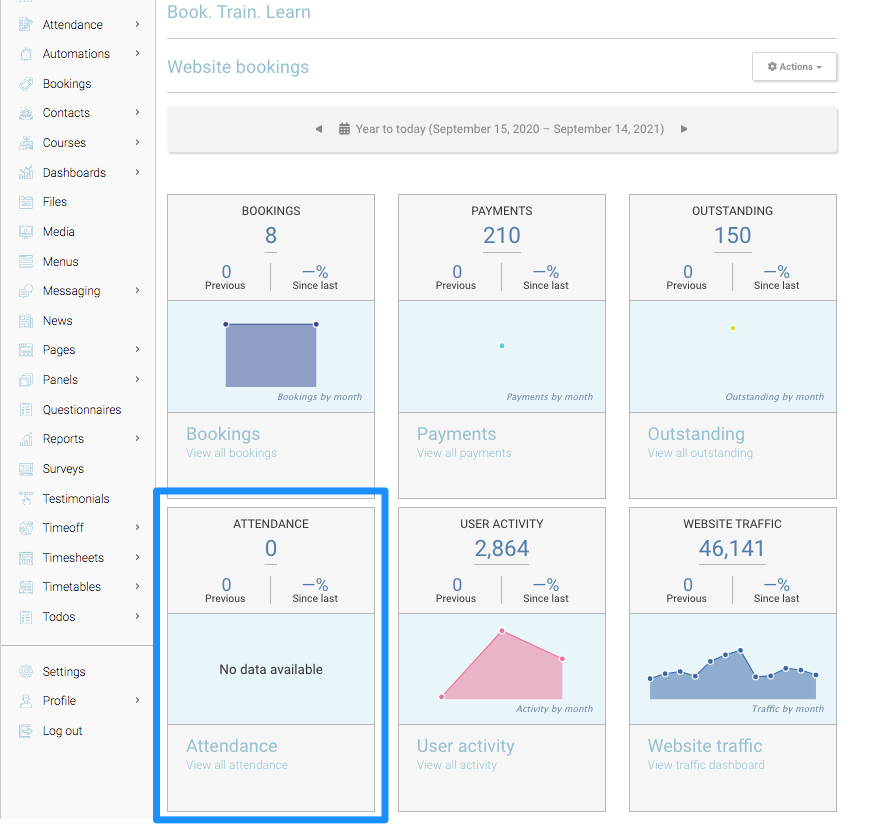Click the Log out icon
The width and height of the screenshot is (870, 824).
26,731
